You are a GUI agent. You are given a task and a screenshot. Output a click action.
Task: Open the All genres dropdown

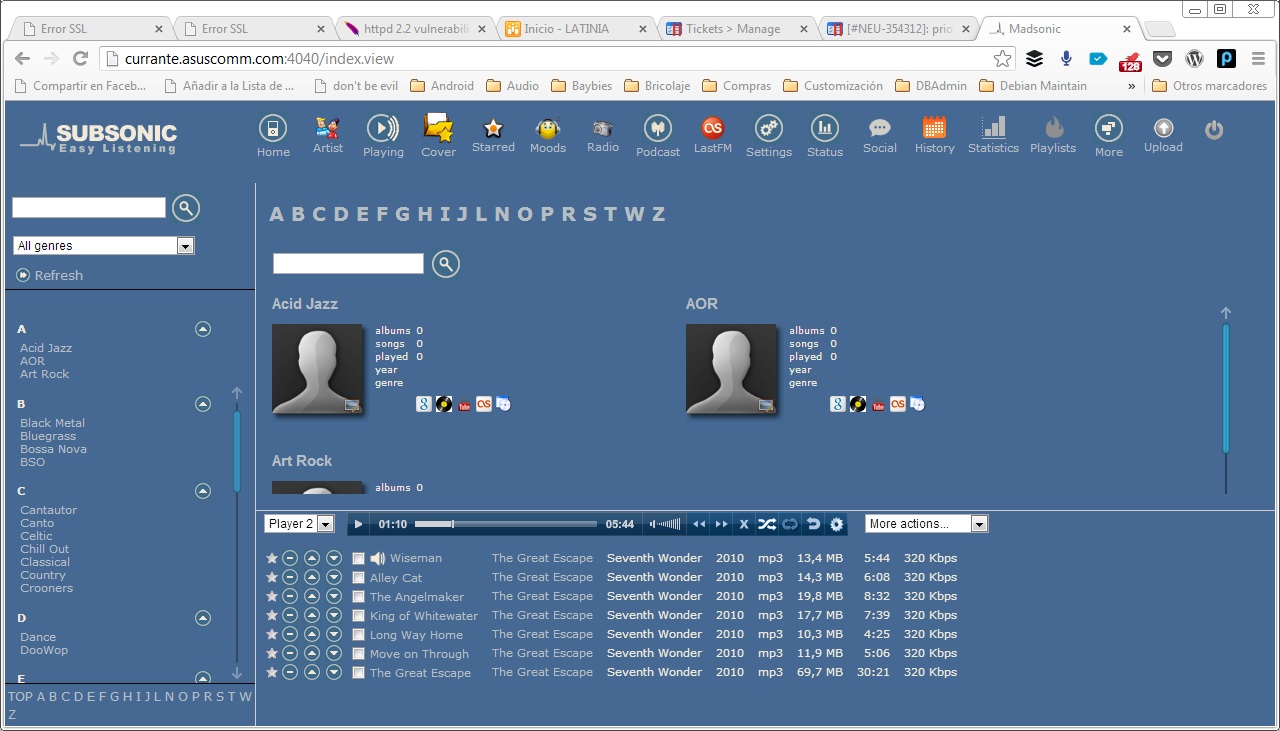104,245
